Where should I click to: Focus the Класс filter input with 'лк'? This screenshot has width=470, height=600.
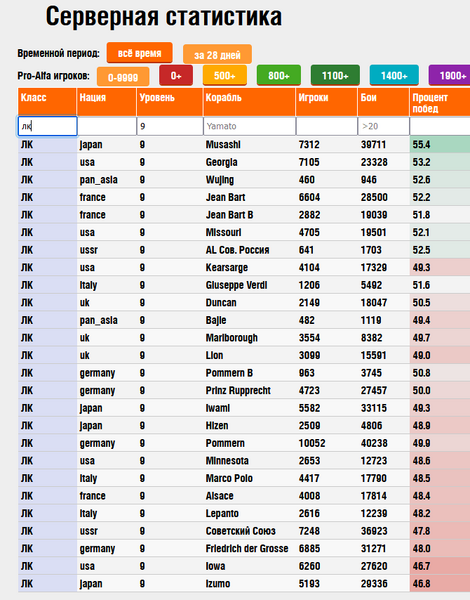click(47, 126)
